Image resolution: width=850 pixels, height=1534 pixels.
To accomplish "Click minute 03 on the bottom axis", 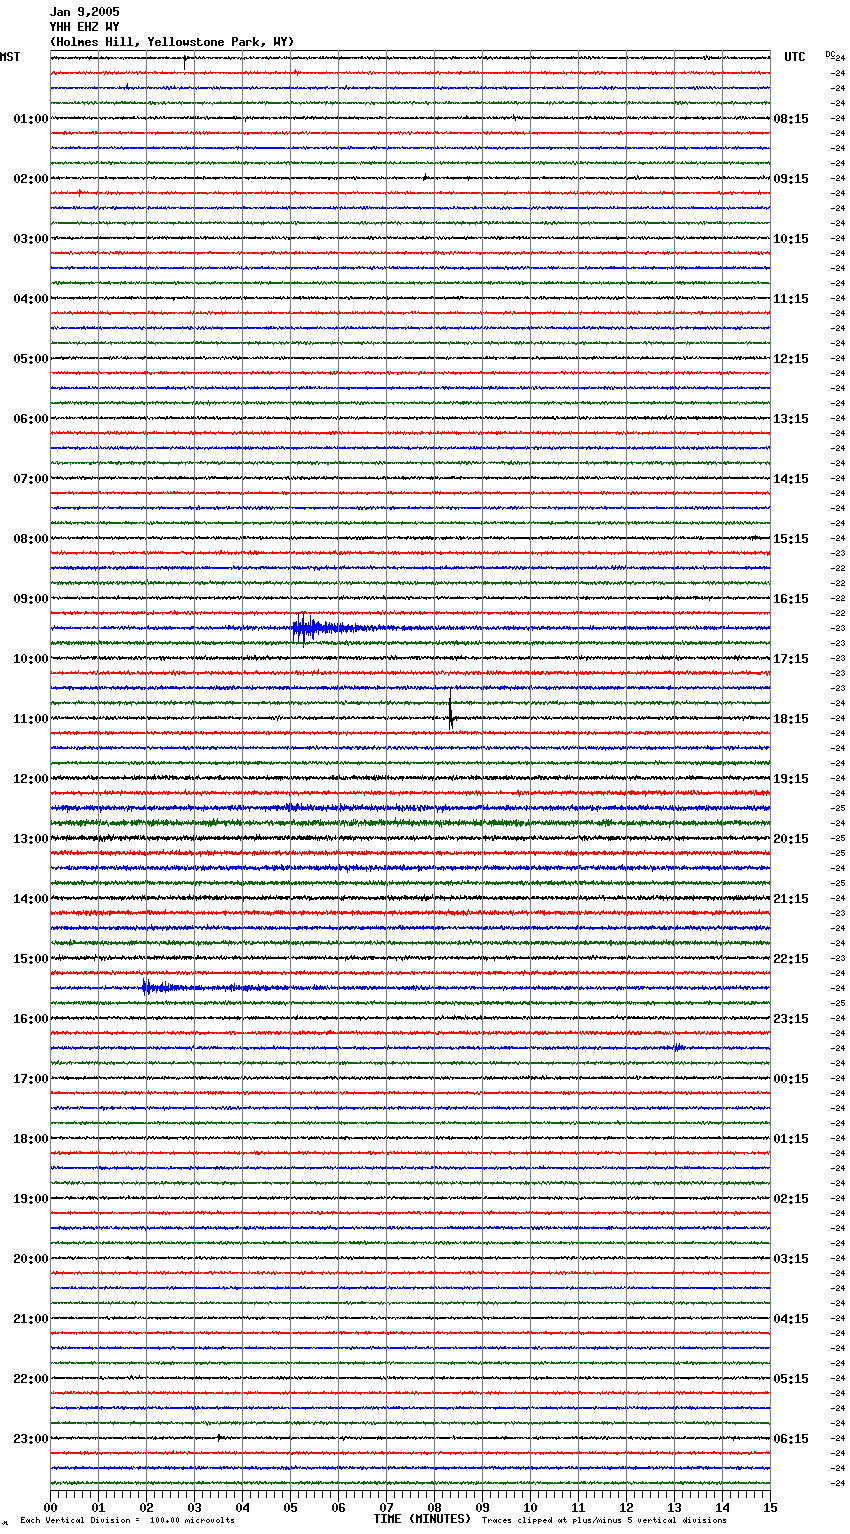I will [x=194, y=1507].
